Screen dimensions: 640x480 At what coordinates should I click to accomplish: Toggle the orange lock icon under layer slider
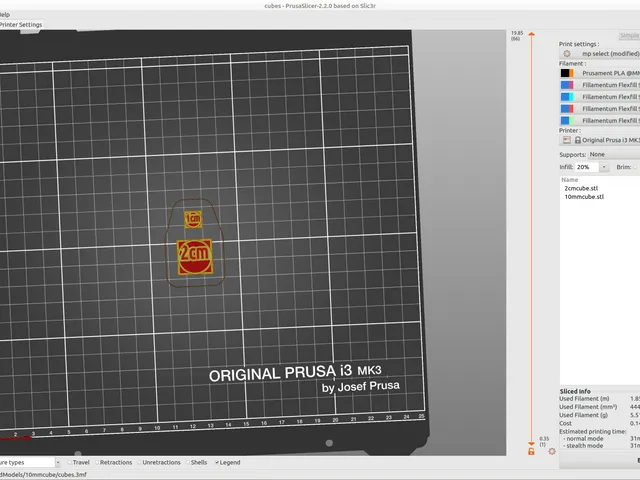(x=531, y=451)
